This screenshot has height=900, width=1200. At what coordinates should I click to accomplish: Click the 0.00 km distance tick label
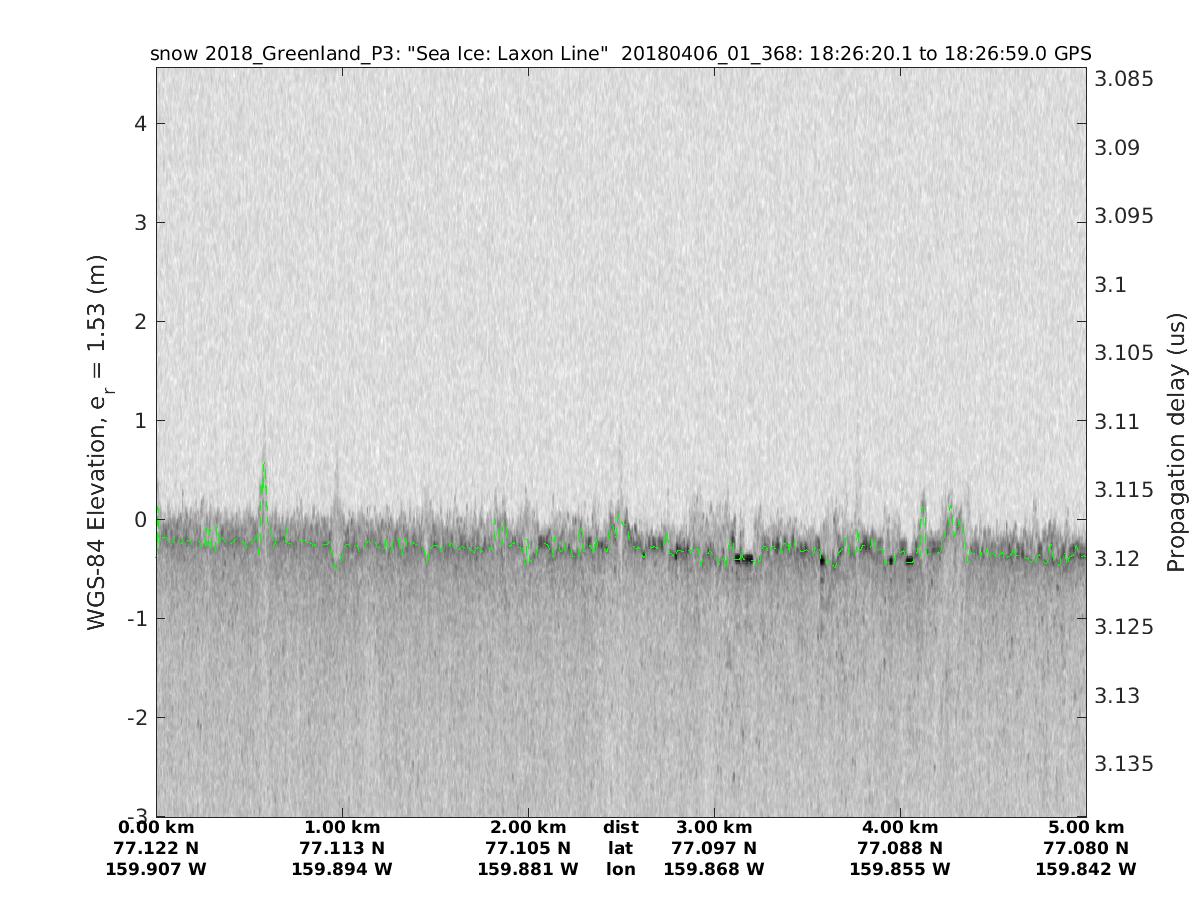point(156,827)
